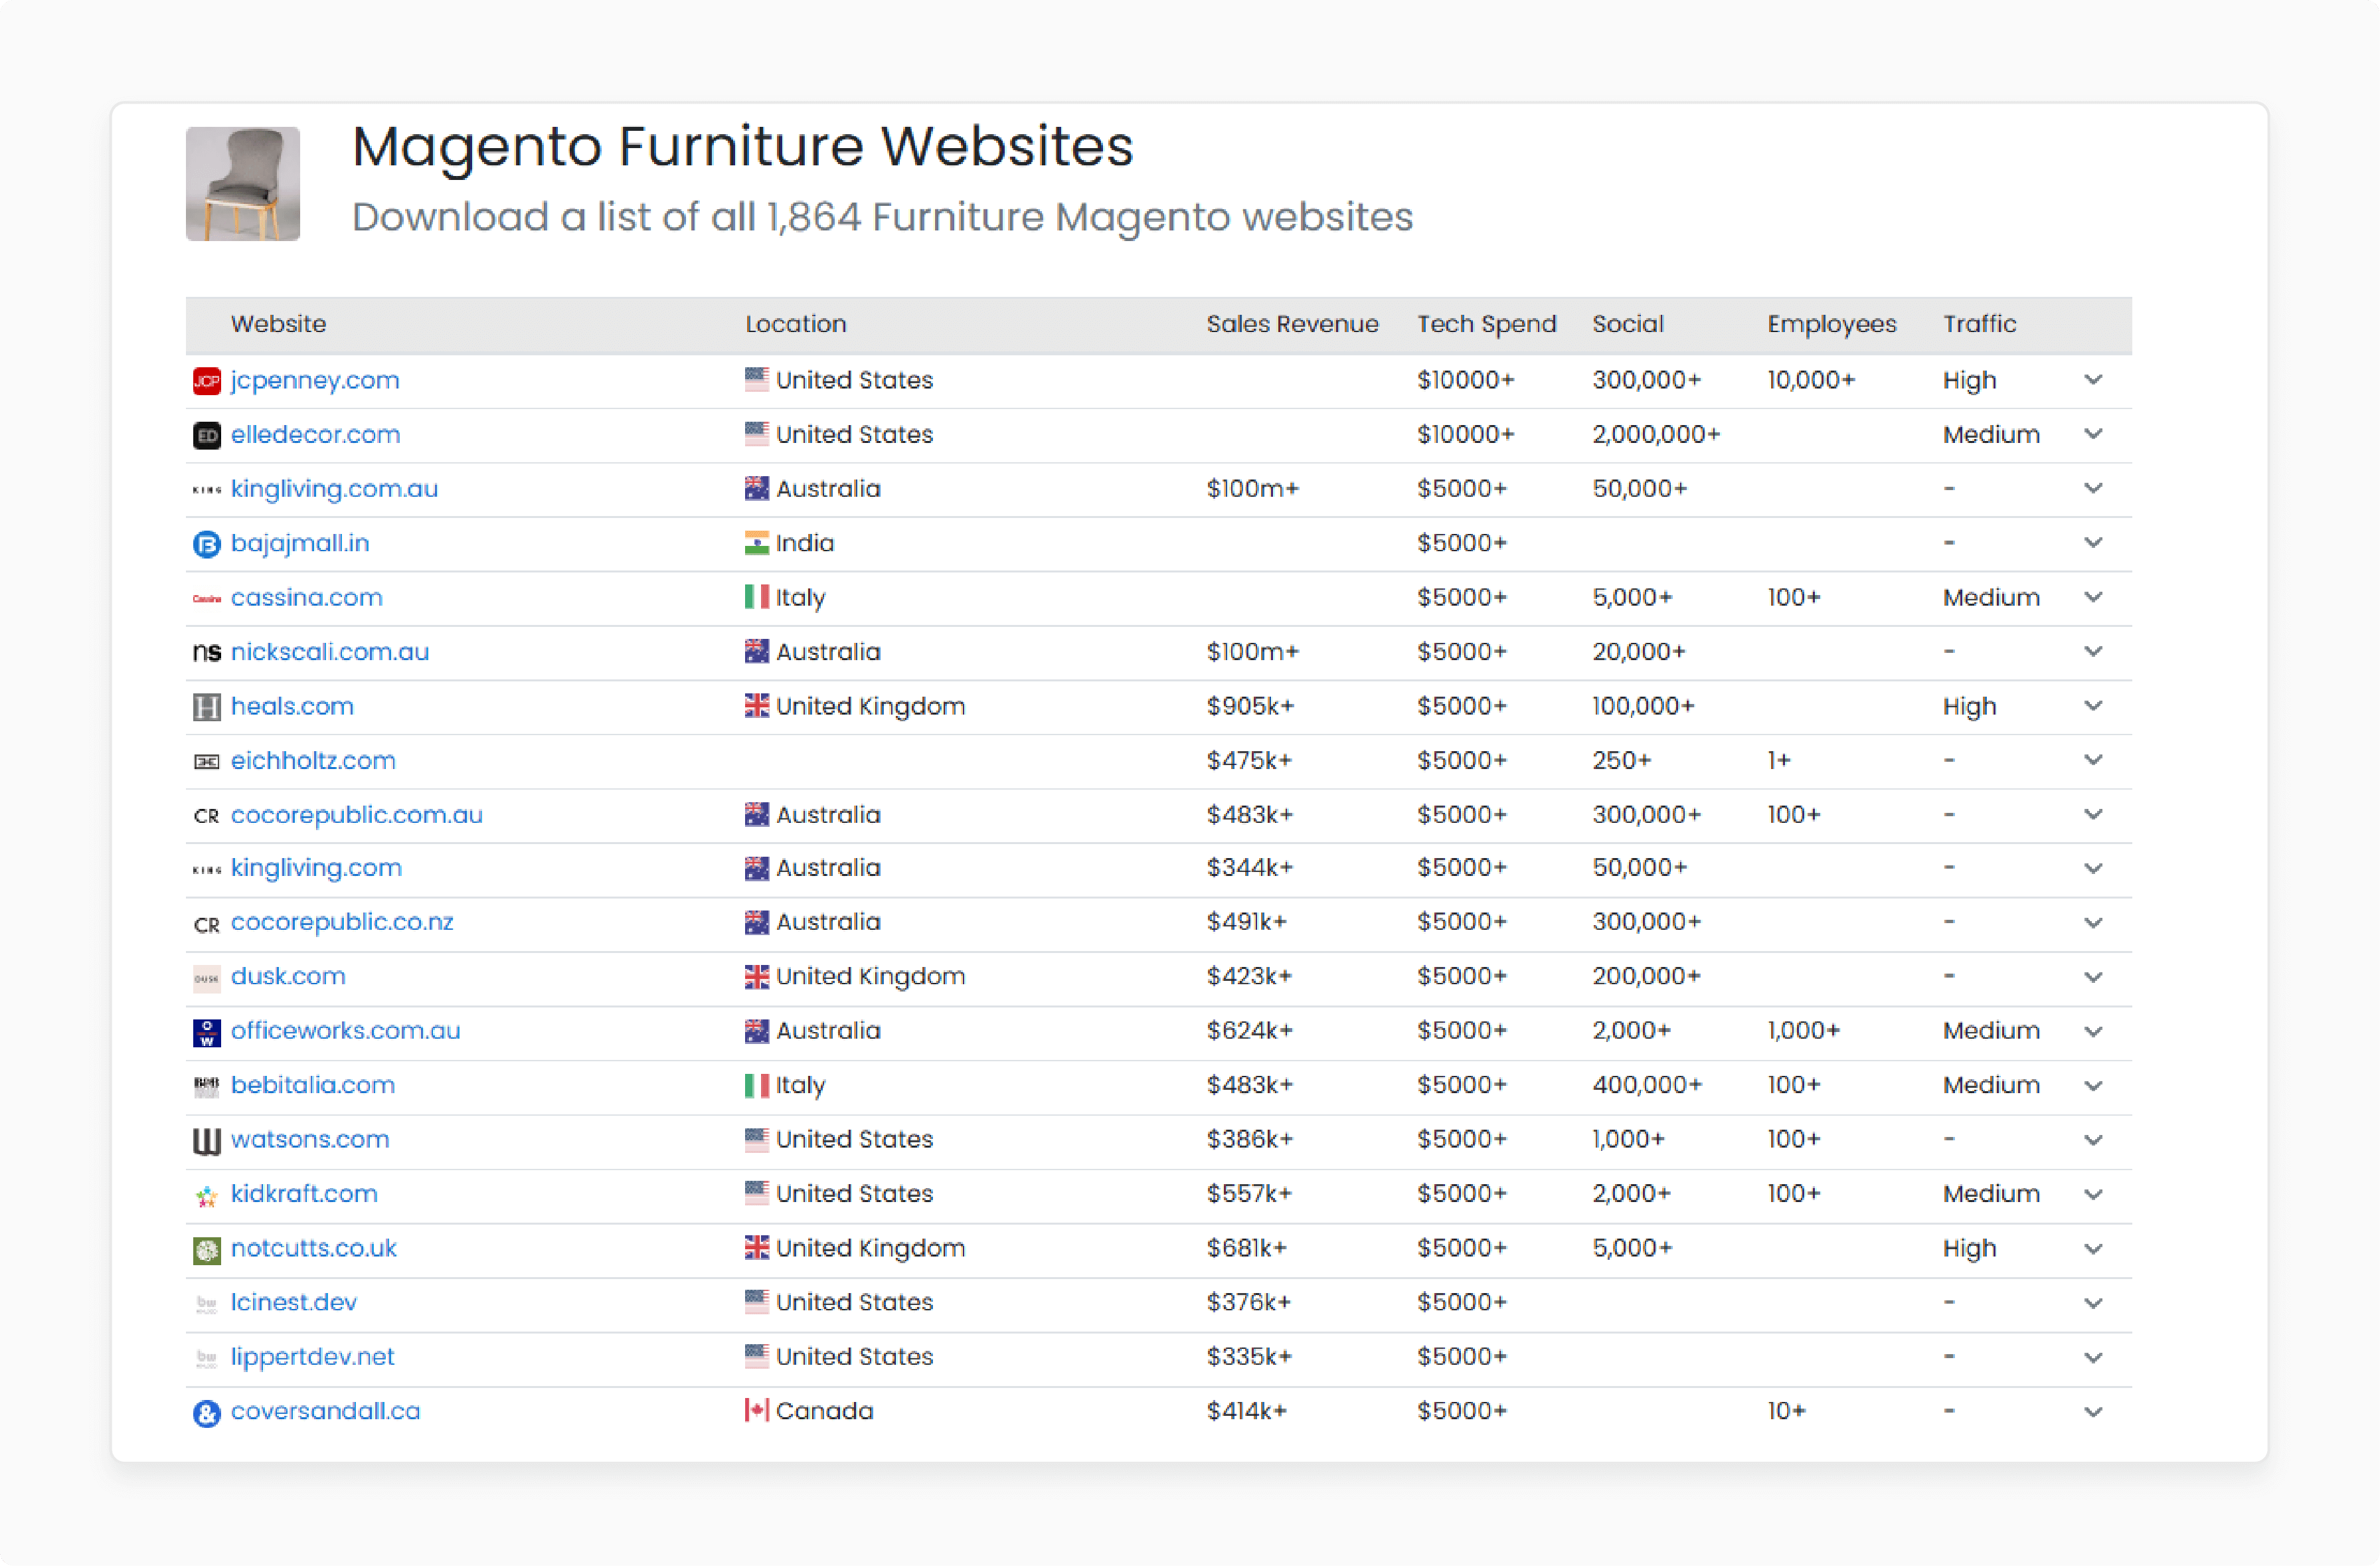Image resolution: width=2380 pixels, height=1566 pixels.
Task: Click the download list of 1,864 websites subtitle
Action: click(x=882, y=217)
